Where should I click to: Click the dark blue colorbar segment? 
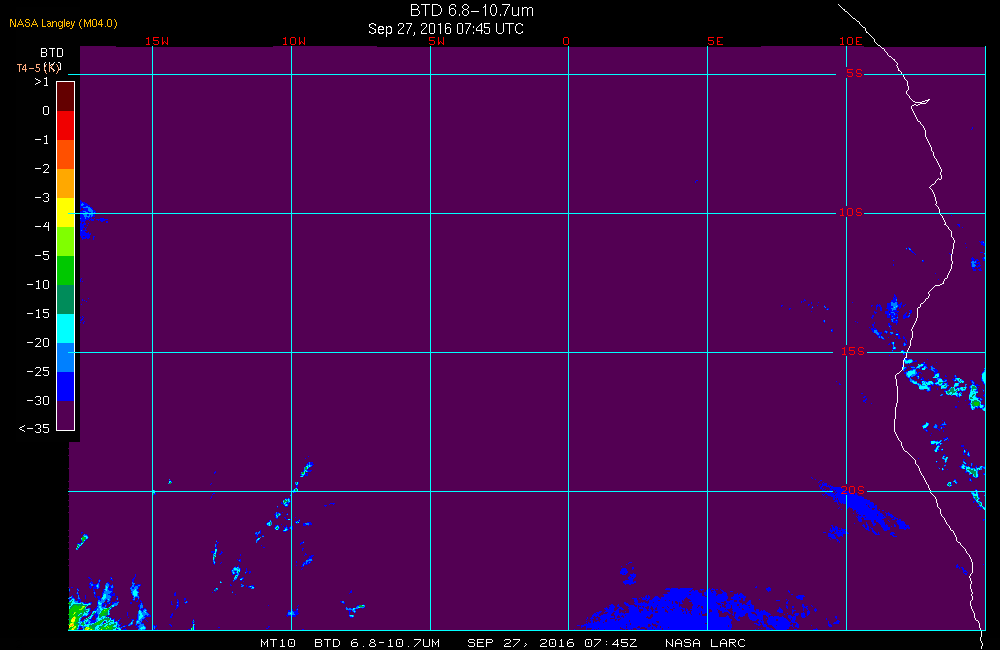pyautogui.click(x=66, y=387)
